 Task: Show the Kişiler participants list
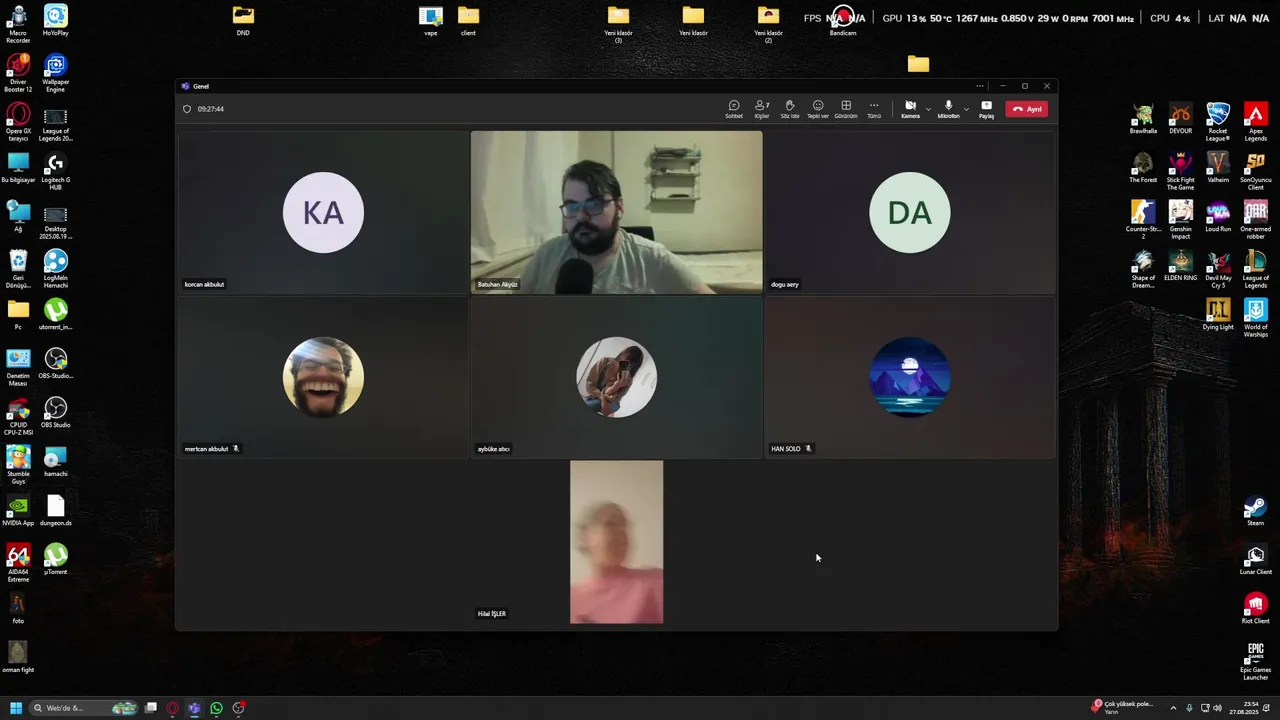click(x=762, y=109)
